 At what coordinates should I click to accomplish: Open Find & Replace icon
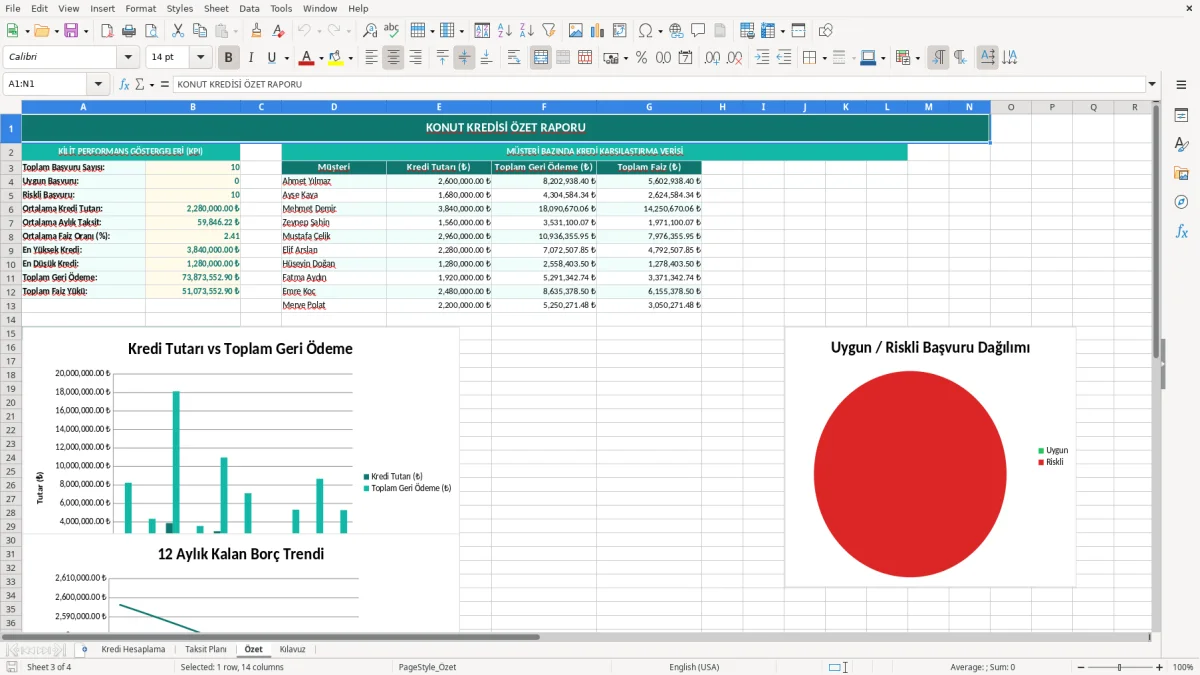point(370,31)
